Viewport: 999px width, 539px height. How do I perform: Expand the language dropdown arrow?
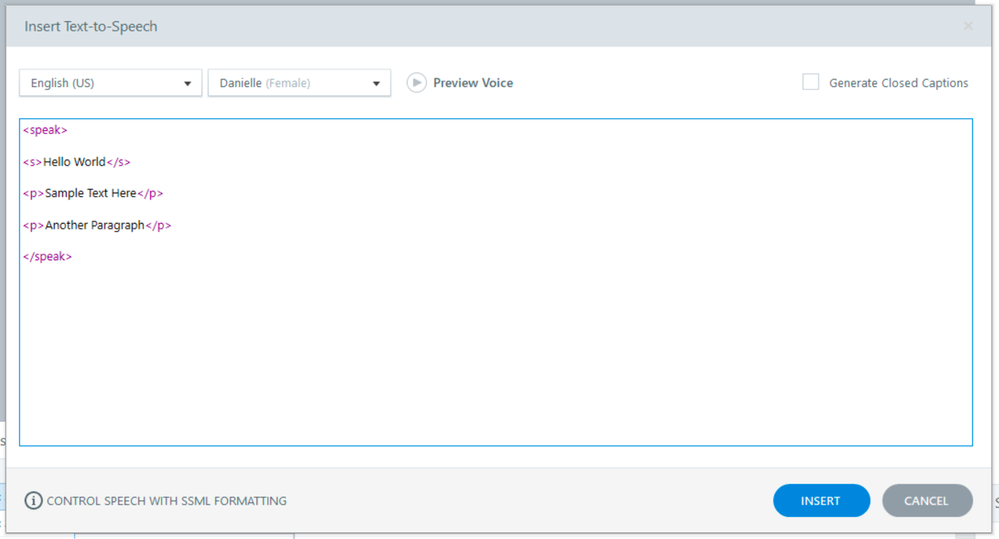point(187,84)
